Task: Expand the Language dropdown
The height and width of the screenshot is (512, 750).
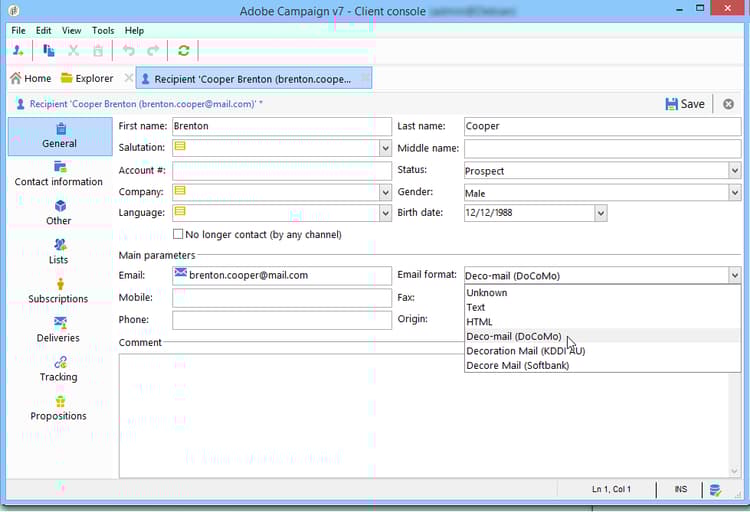Action: pos(386,213)
